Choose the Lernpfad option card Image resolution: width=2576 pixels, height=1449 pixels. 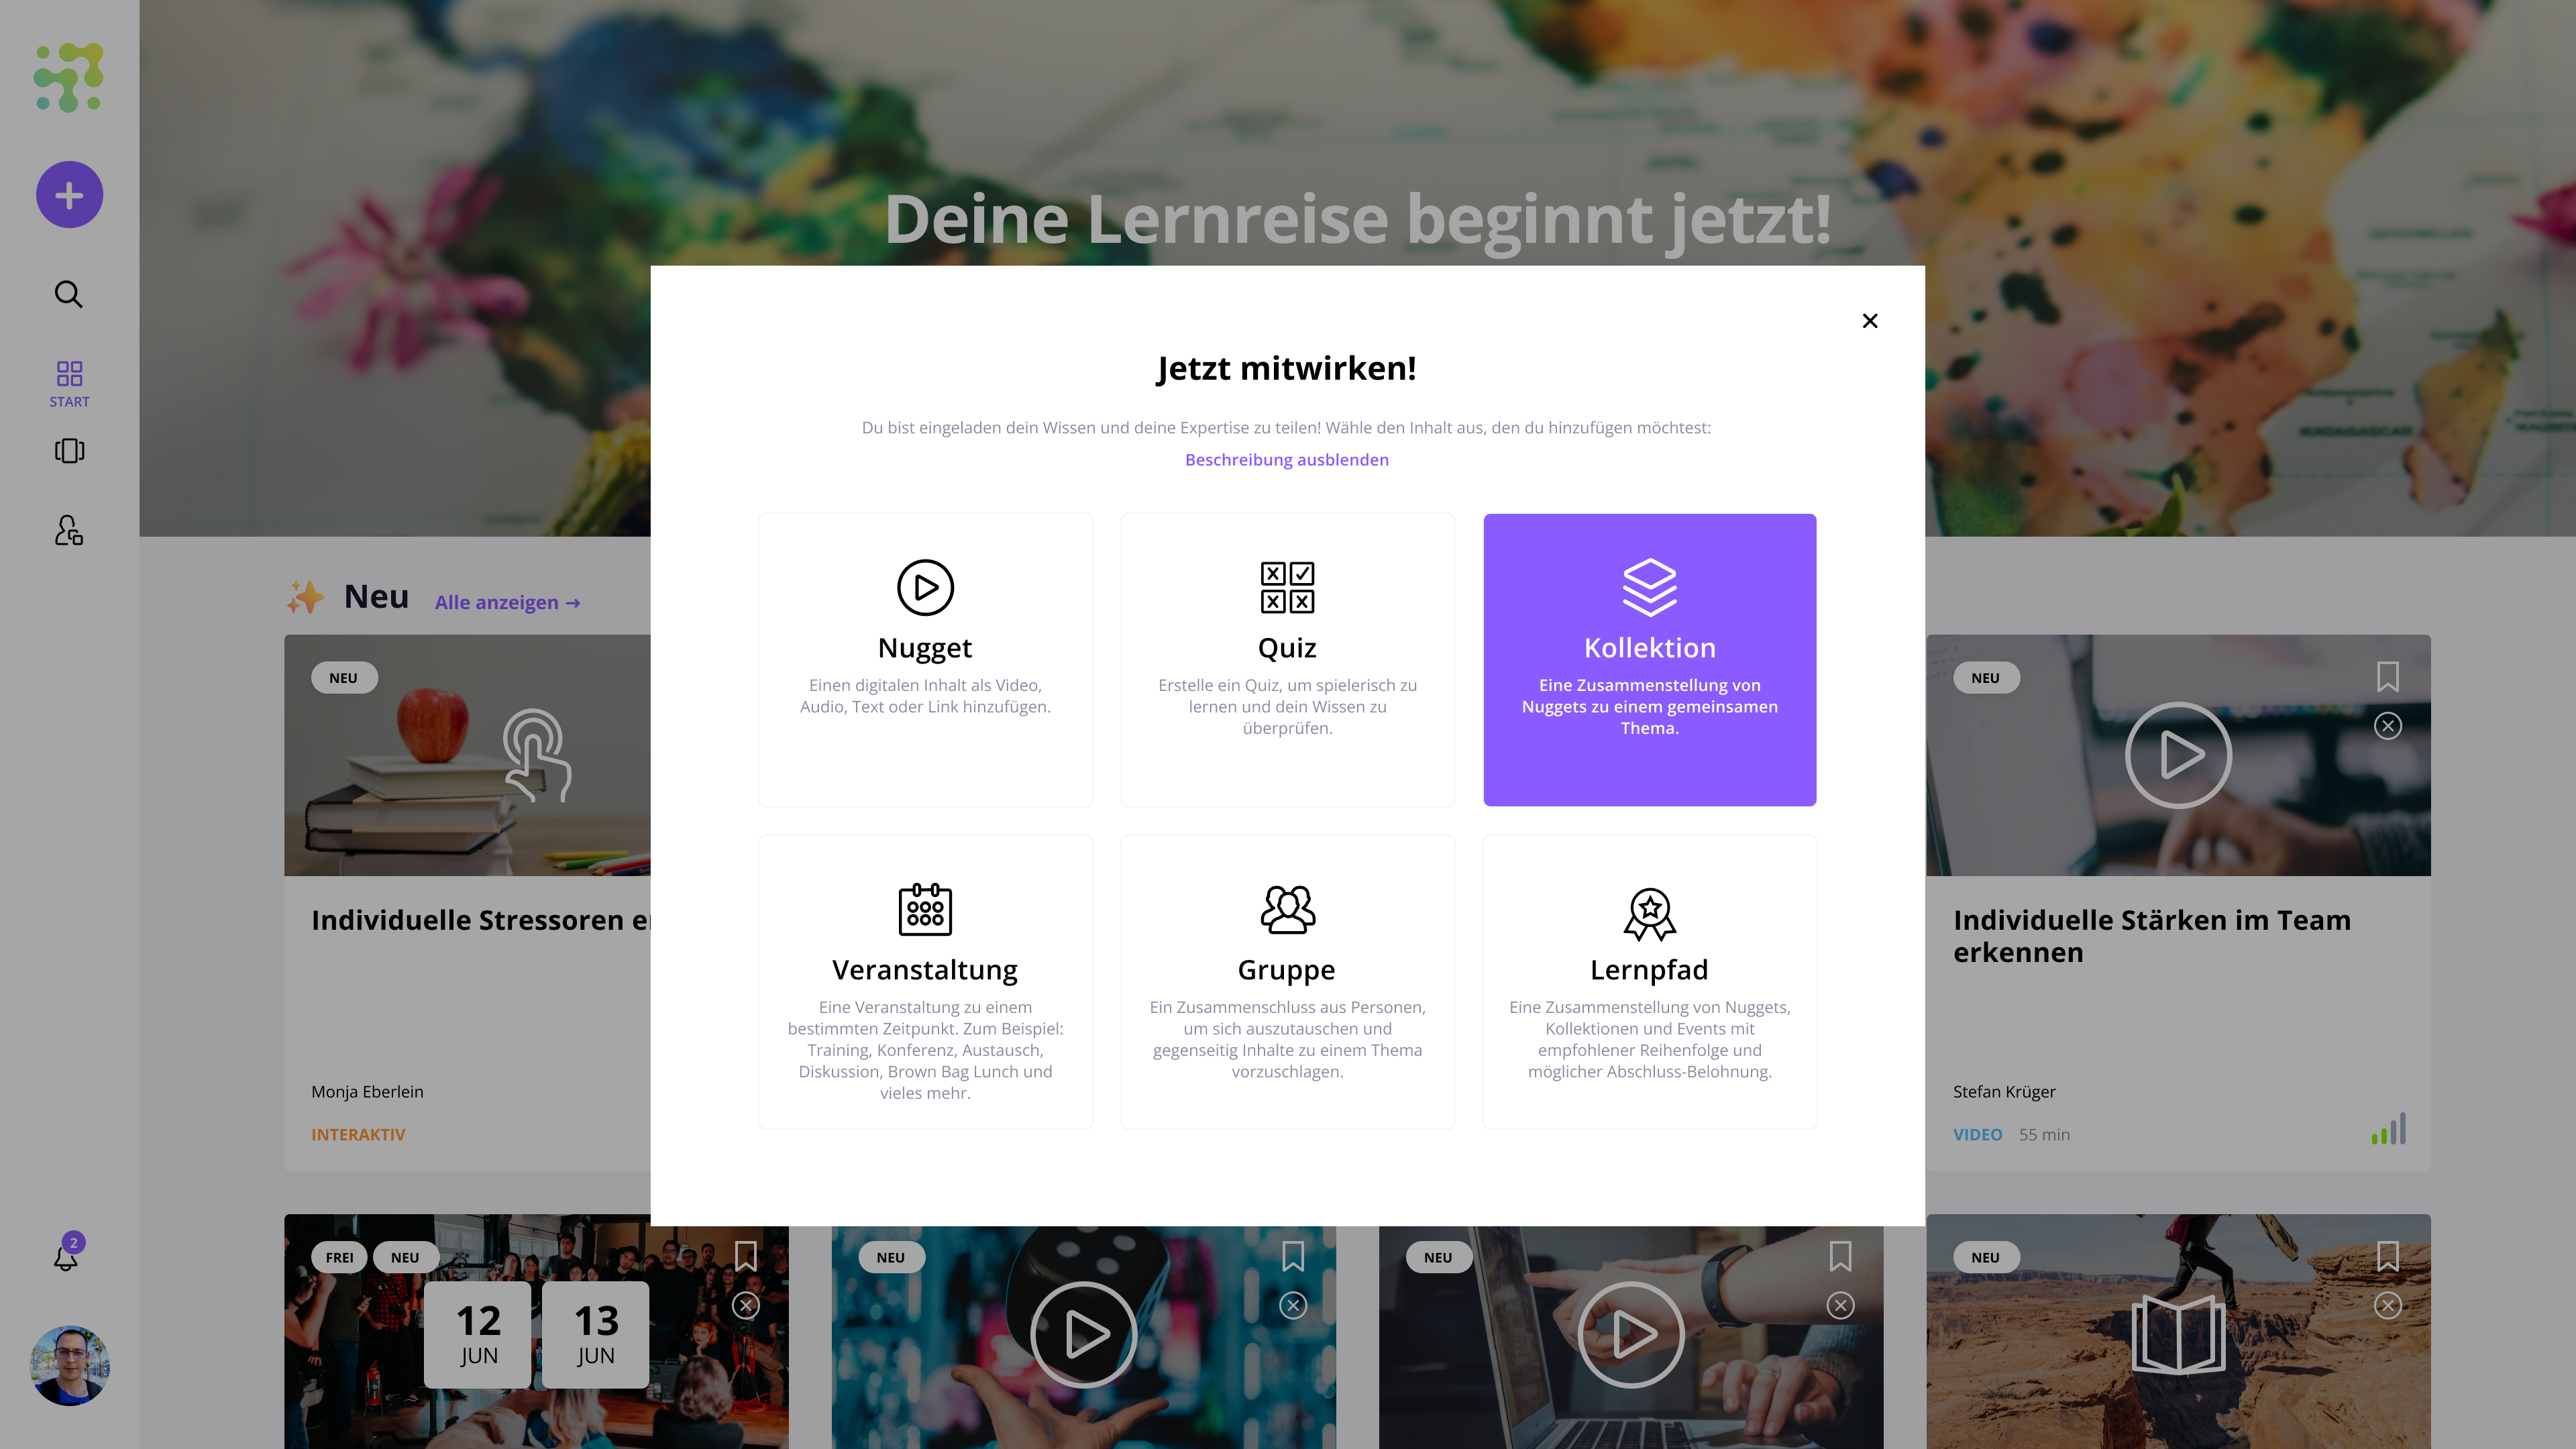1649,982
